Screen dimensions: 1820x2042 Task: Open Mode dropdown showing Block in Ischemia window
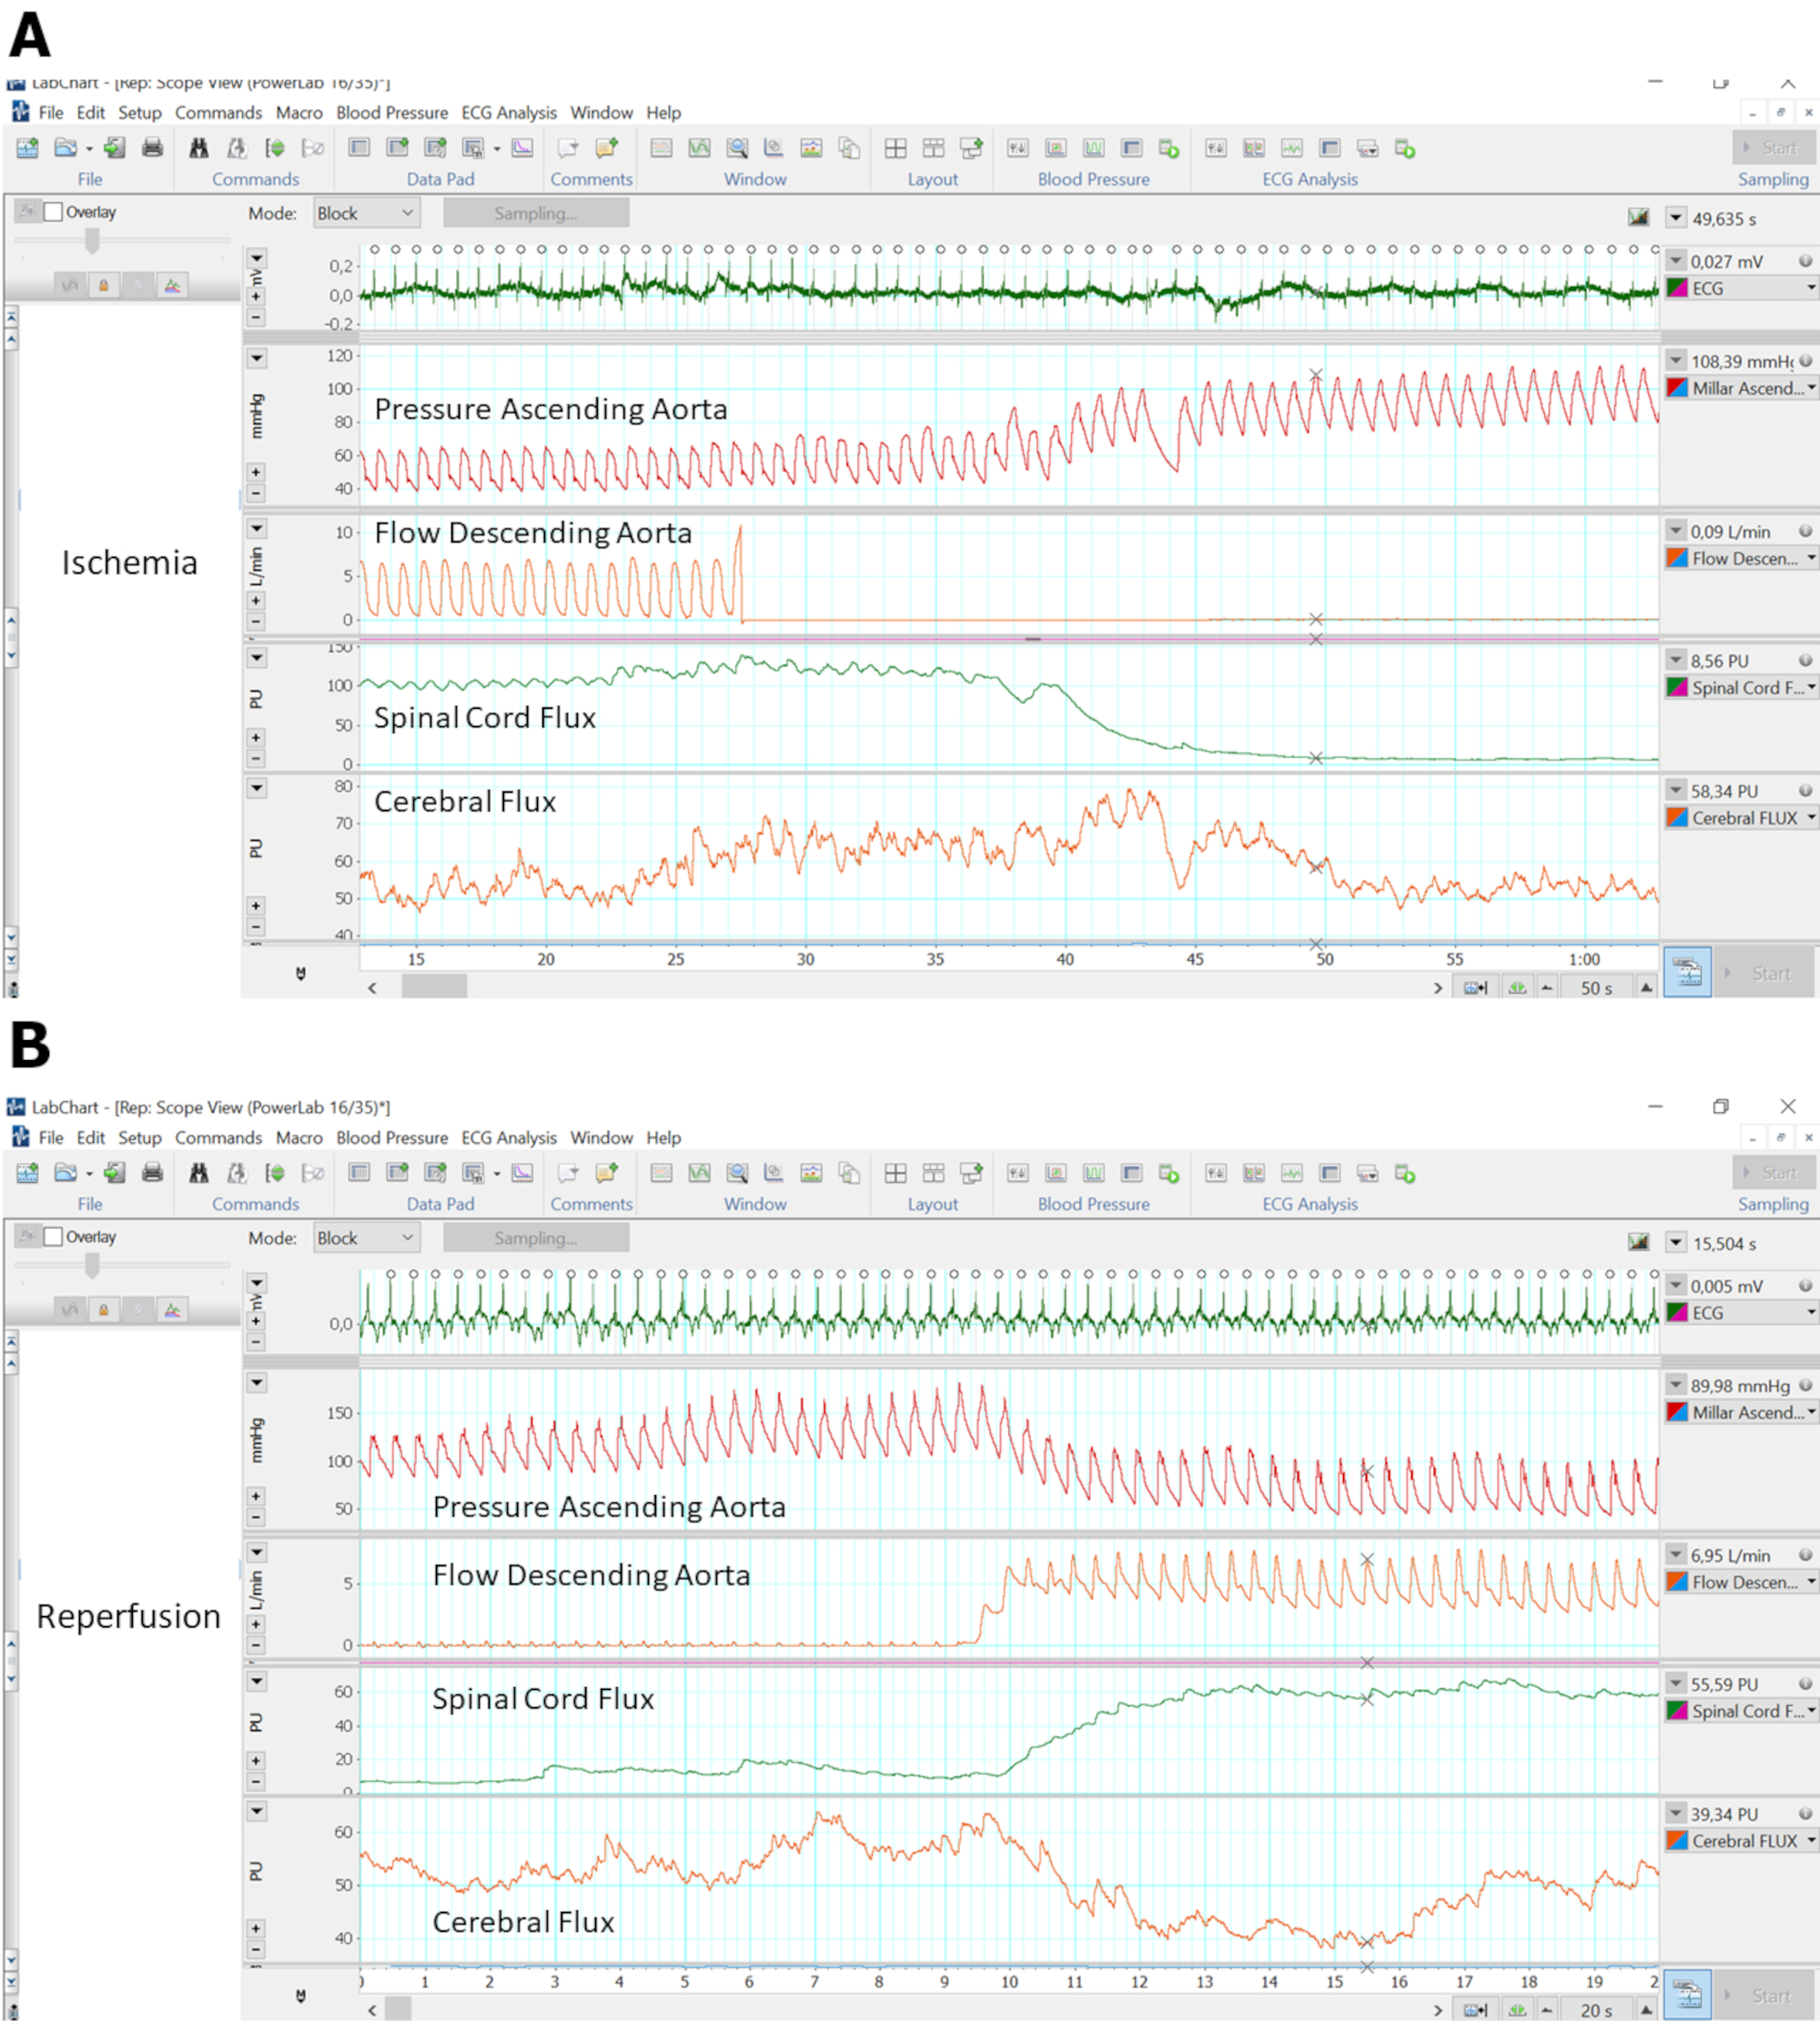pyautogui.click(x=366, y=213)
